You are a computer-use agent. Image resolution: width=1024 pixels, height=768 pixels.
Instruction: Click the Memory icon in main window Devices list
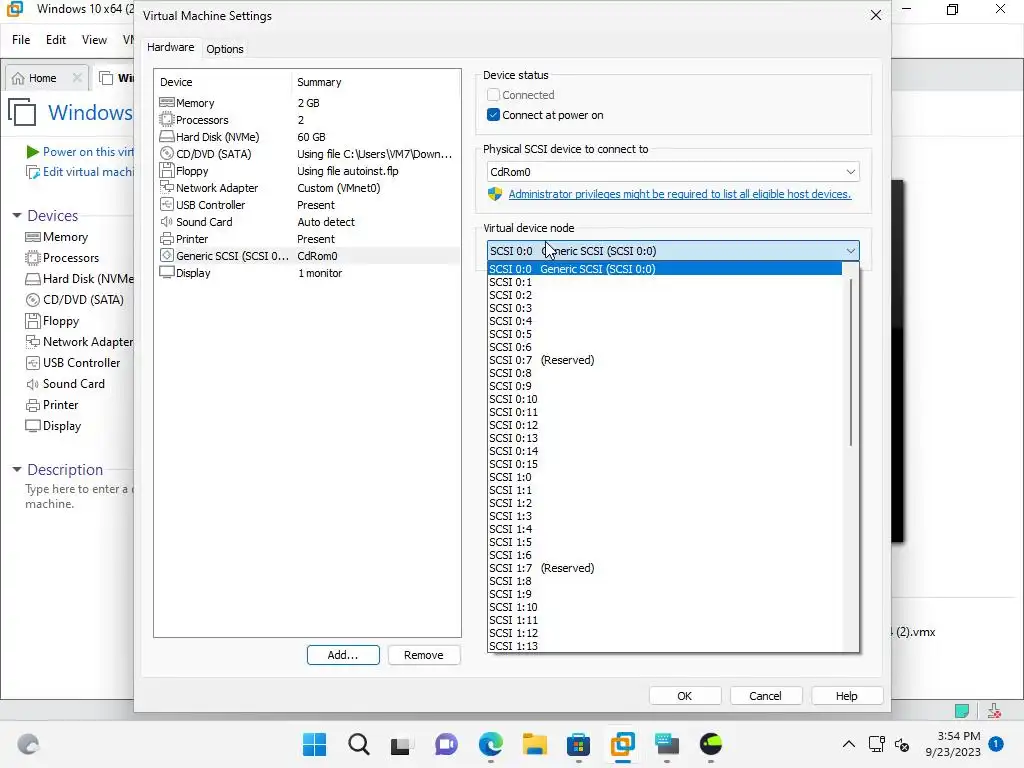pos(33,237)
